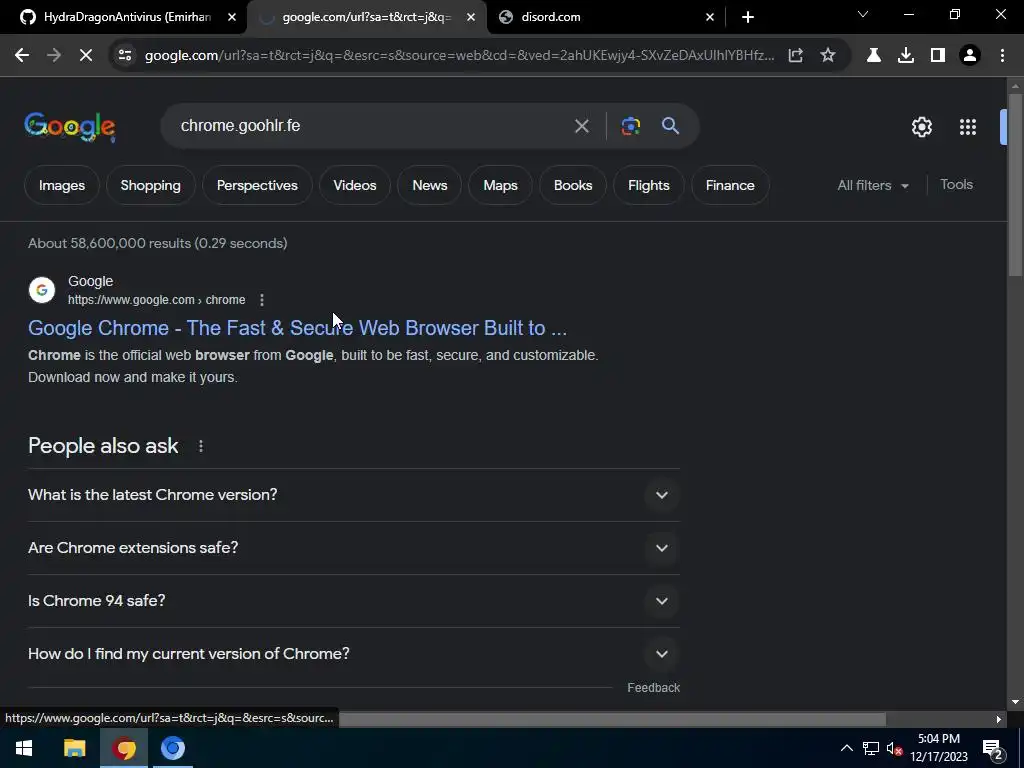Click the google.com › chrome URL breadcrumb

pyautogui.click(x=157, y=300)
